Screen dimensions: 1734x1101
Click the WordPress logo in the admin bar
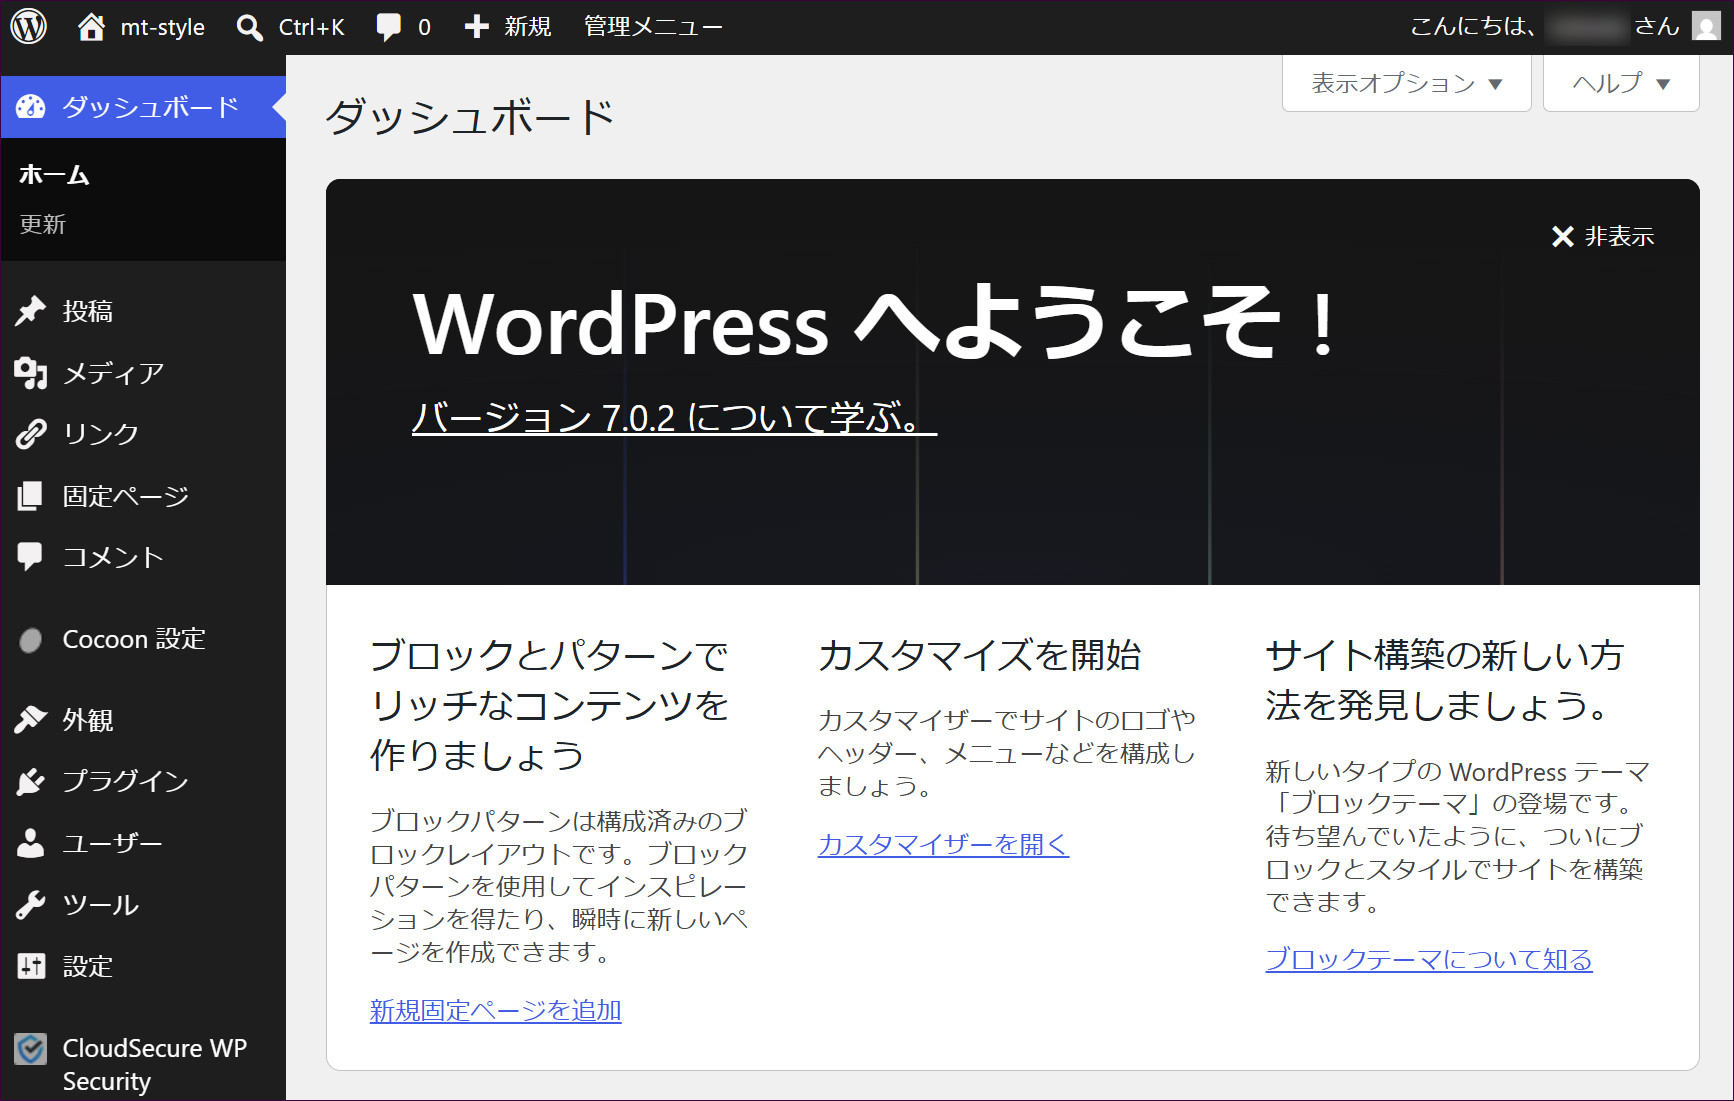(29, 26)
